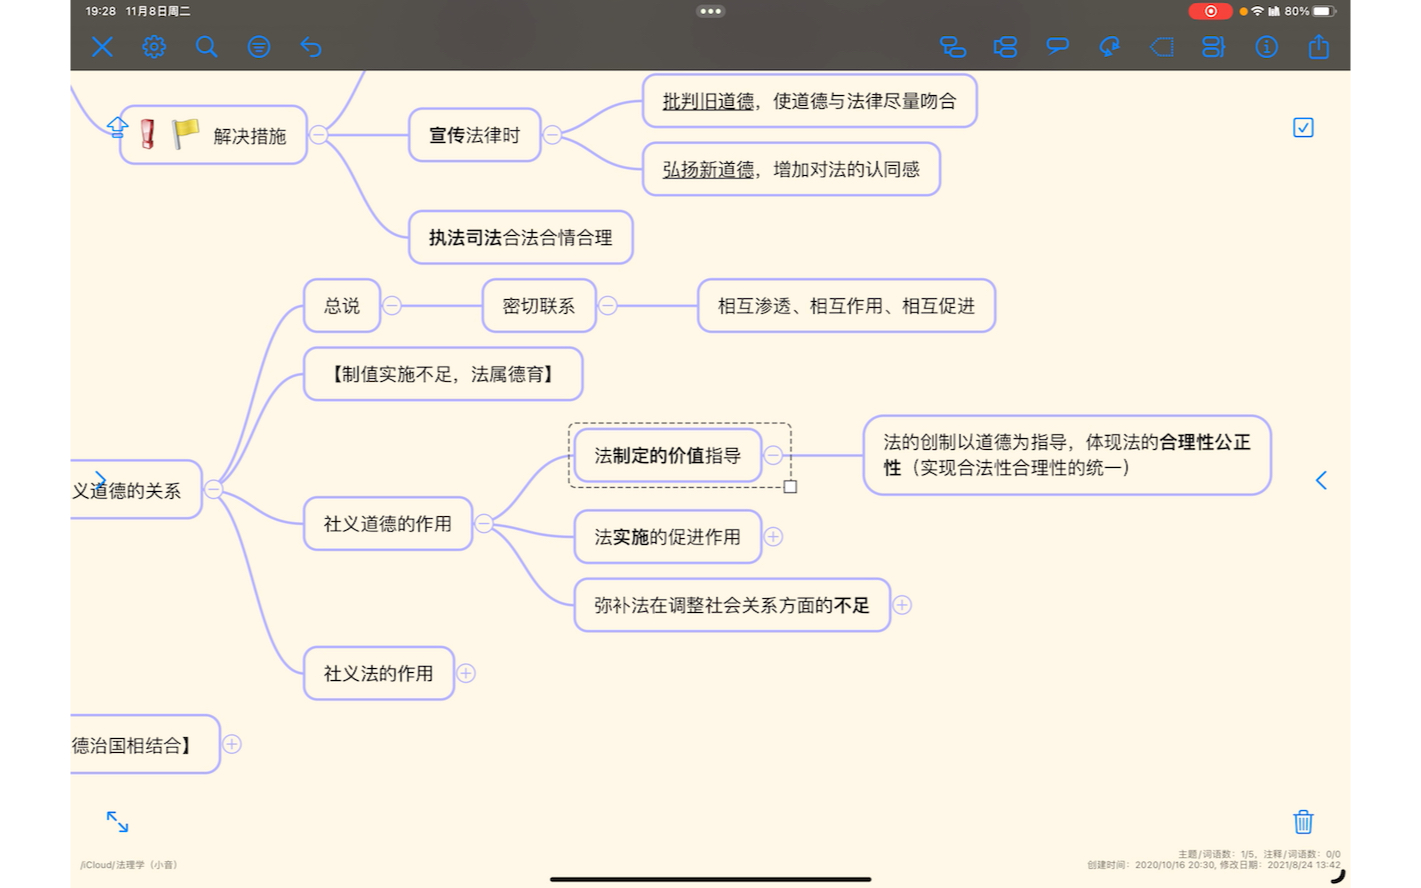Tap the fullscreen expand arrows icon
The image size is (1421, 888).
tap(117, 821)
